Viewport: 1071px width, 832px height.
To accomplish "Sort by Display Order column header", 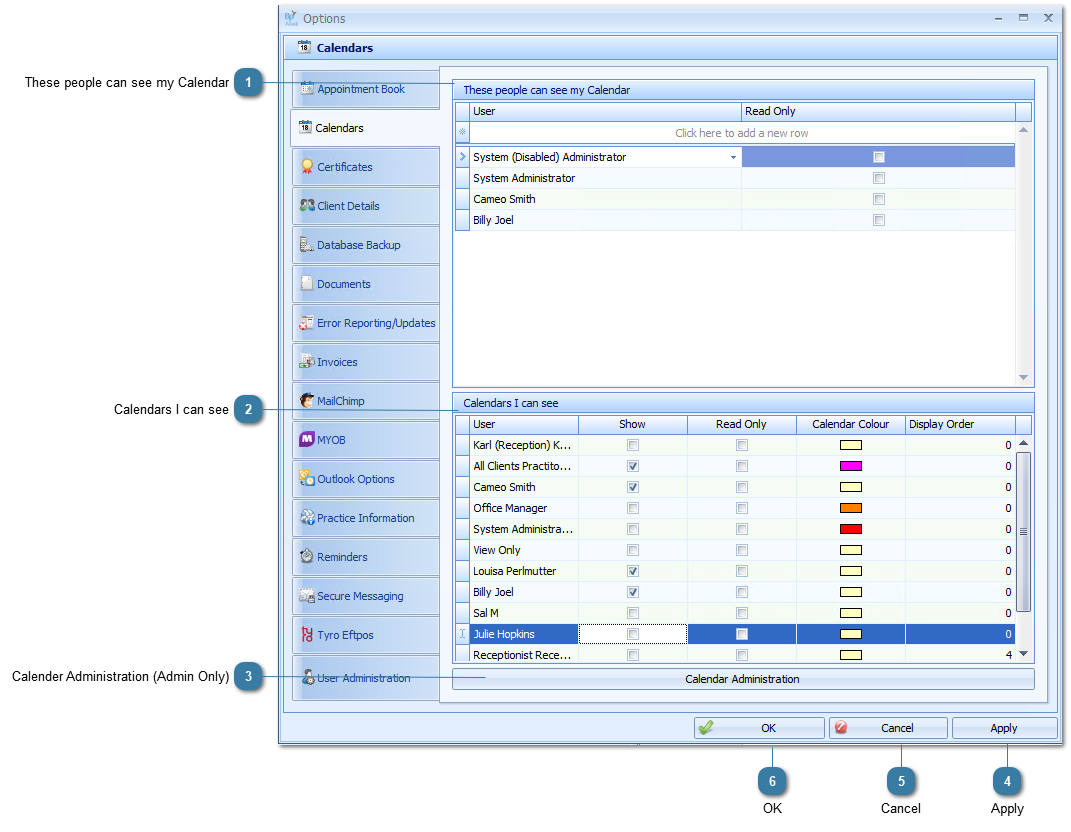I will point(960,424).
